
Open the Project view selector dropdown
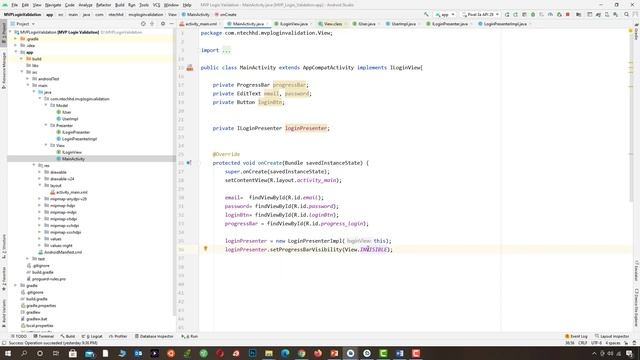pyautogui.click(x=23, y=24)
